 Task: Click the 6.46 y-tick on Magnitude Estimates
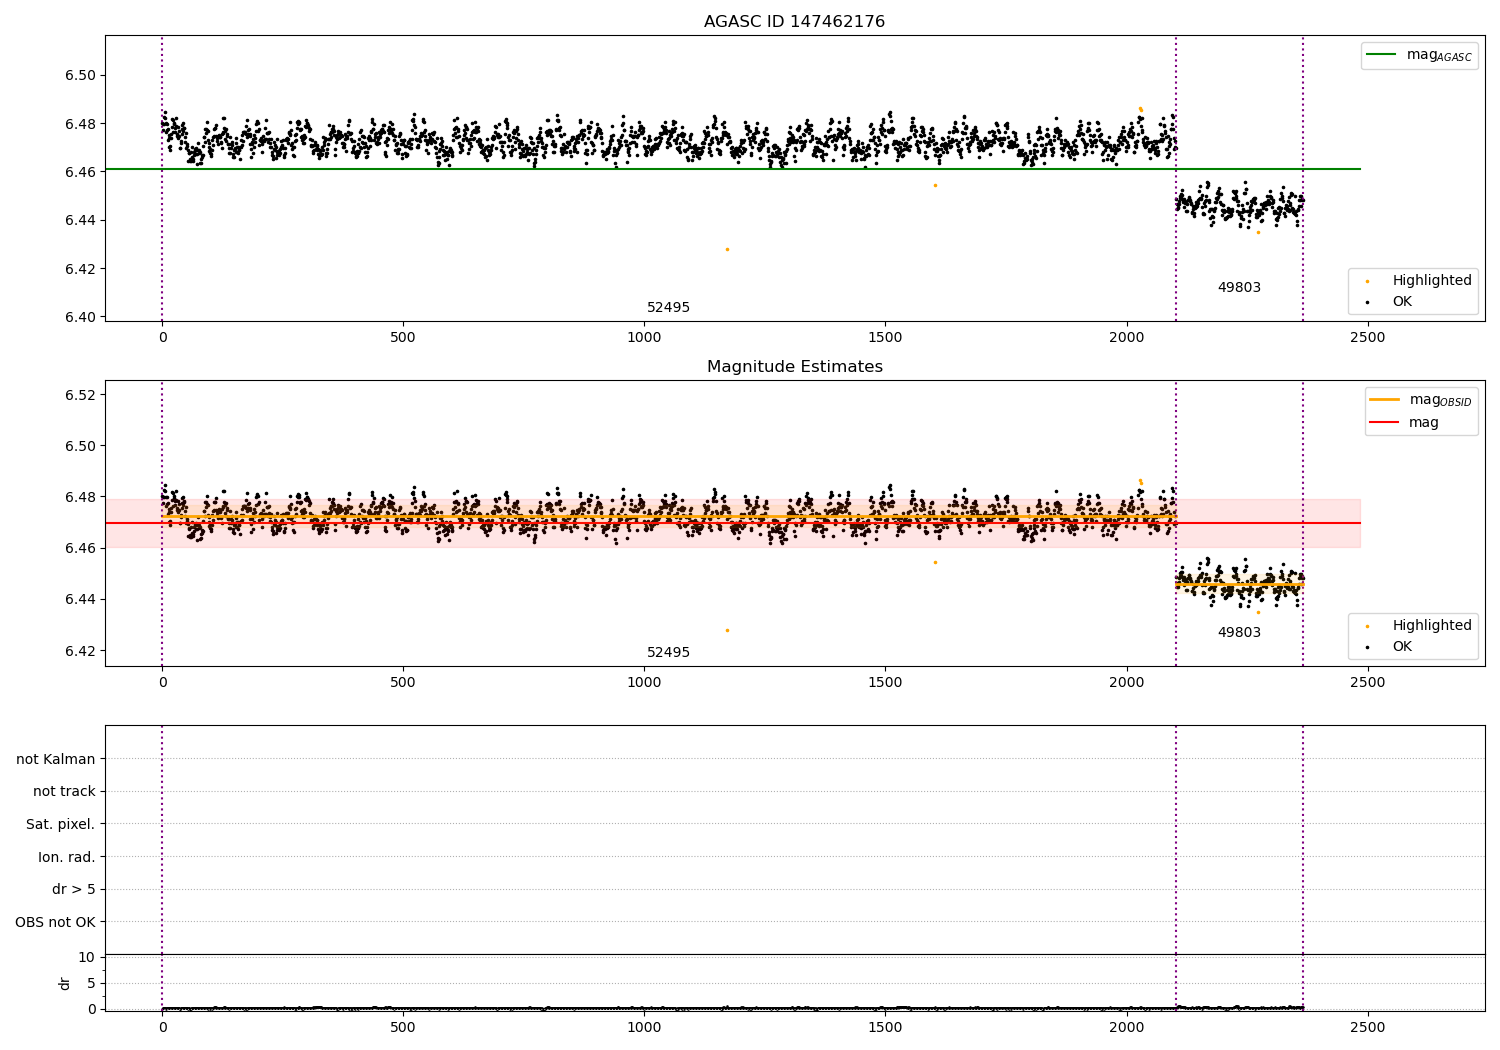[x=79, y=549]
